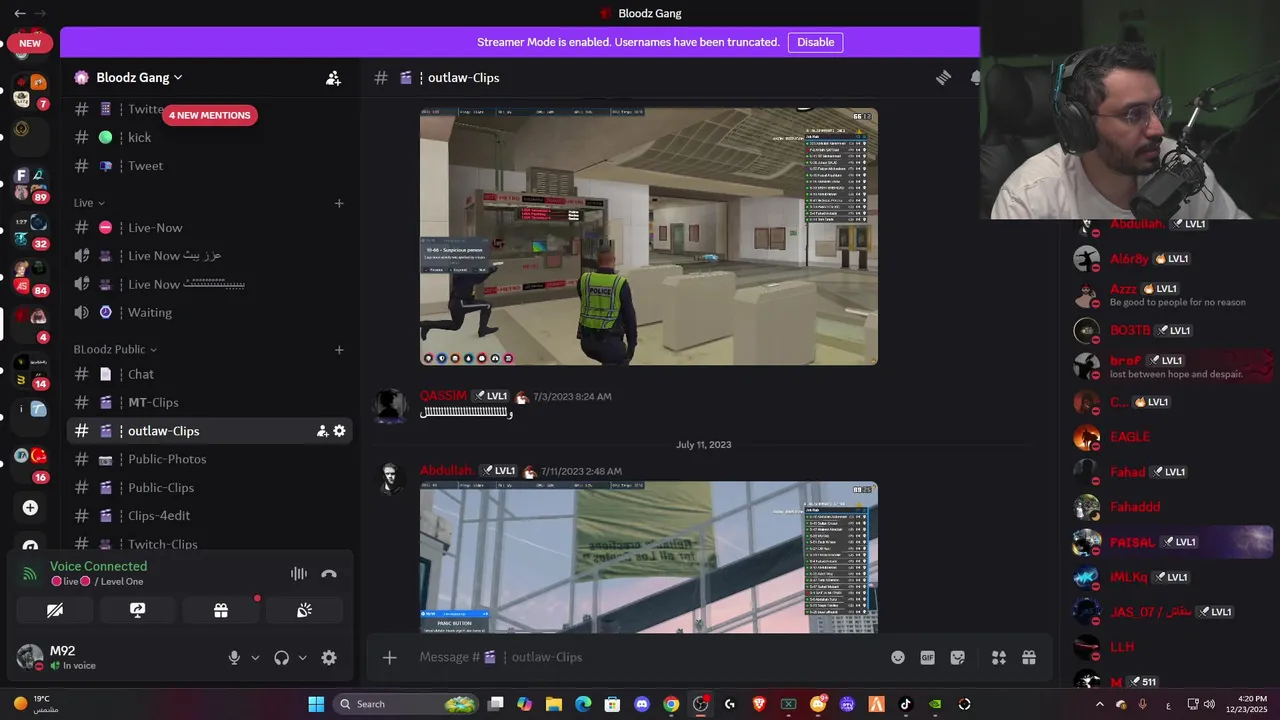
Task: Open the Abdullah clip thumbnail from July 11
Action: click(x=649, y=557)
